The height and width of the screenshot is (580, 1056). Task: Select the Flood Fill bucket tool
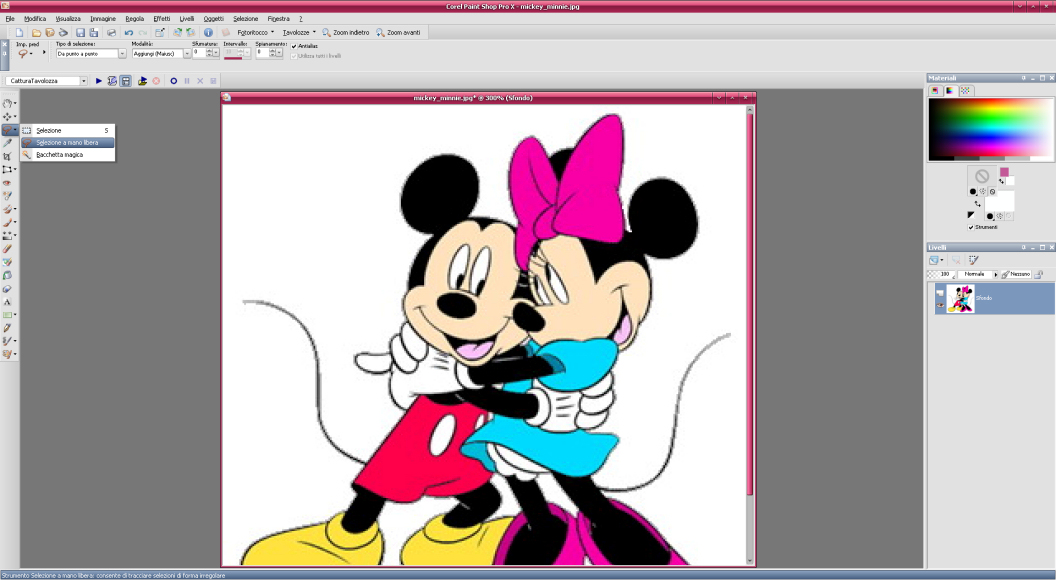(7, 276)
